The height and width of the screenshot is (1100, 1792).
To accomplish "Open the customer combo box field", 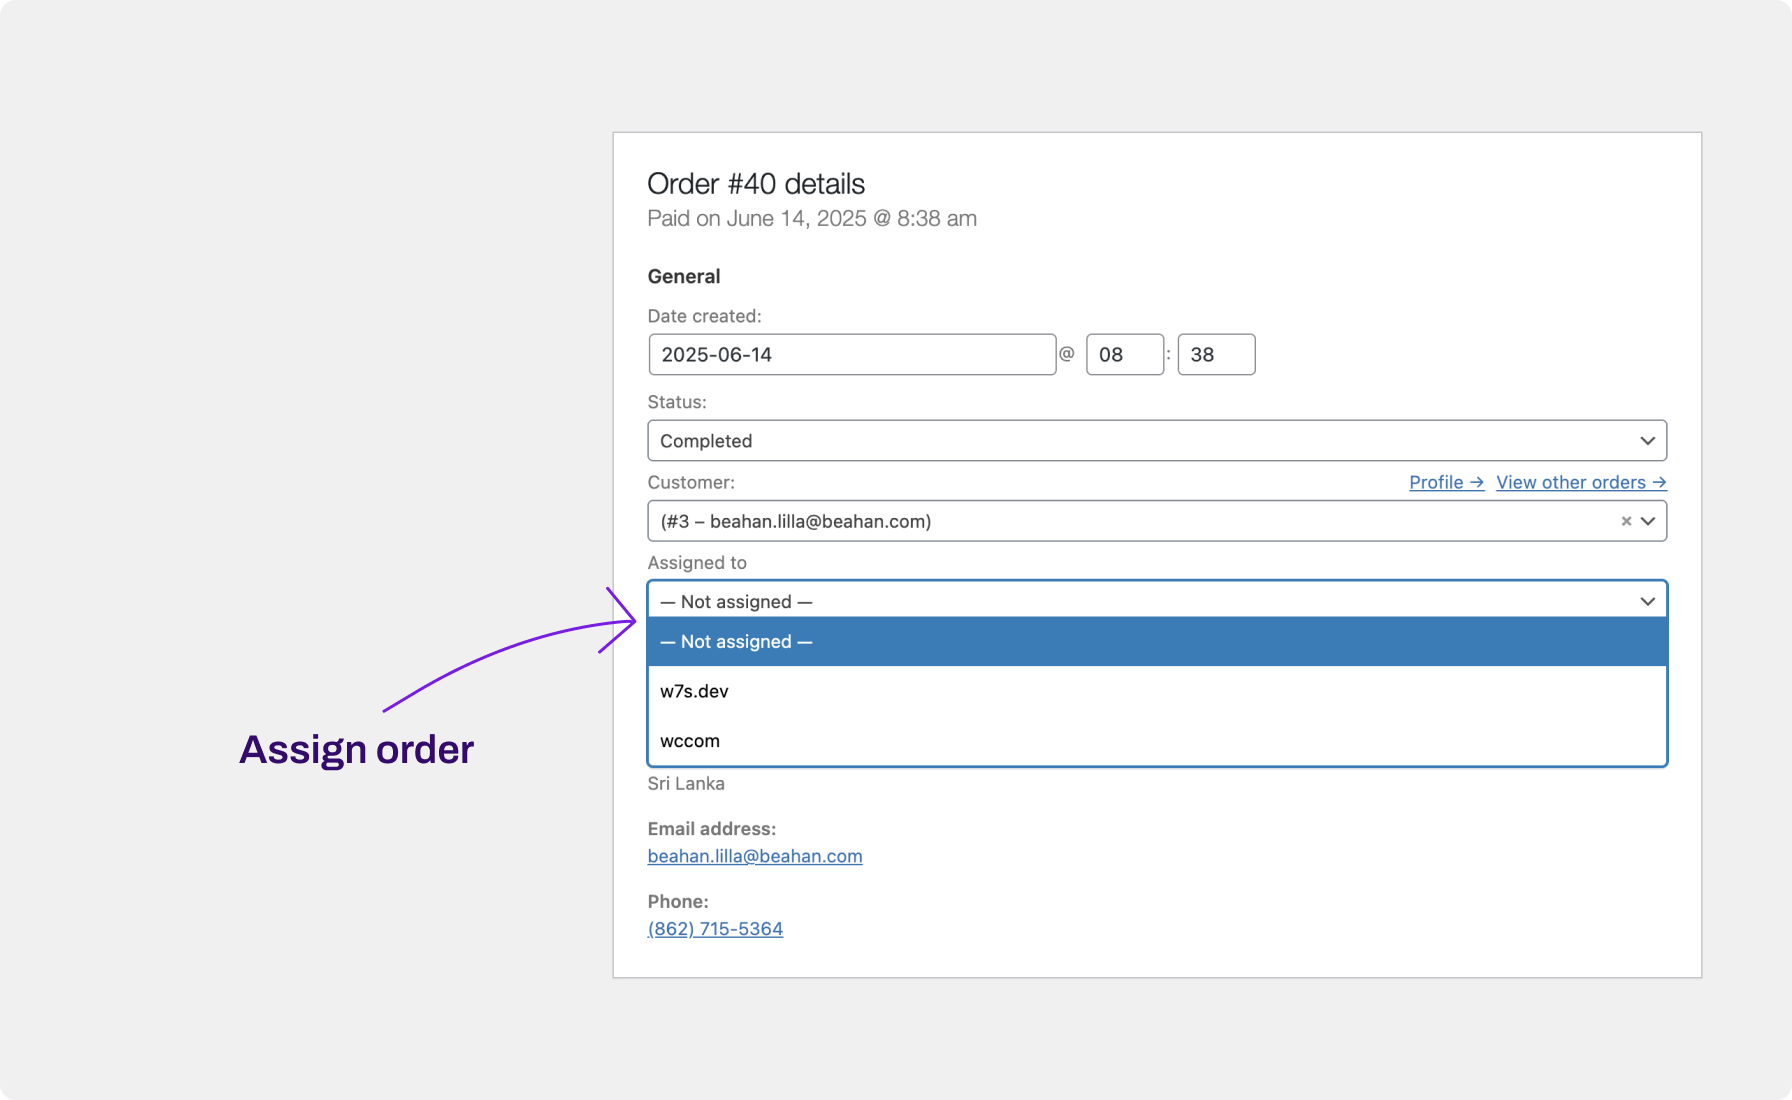I will coord(1000,520).
